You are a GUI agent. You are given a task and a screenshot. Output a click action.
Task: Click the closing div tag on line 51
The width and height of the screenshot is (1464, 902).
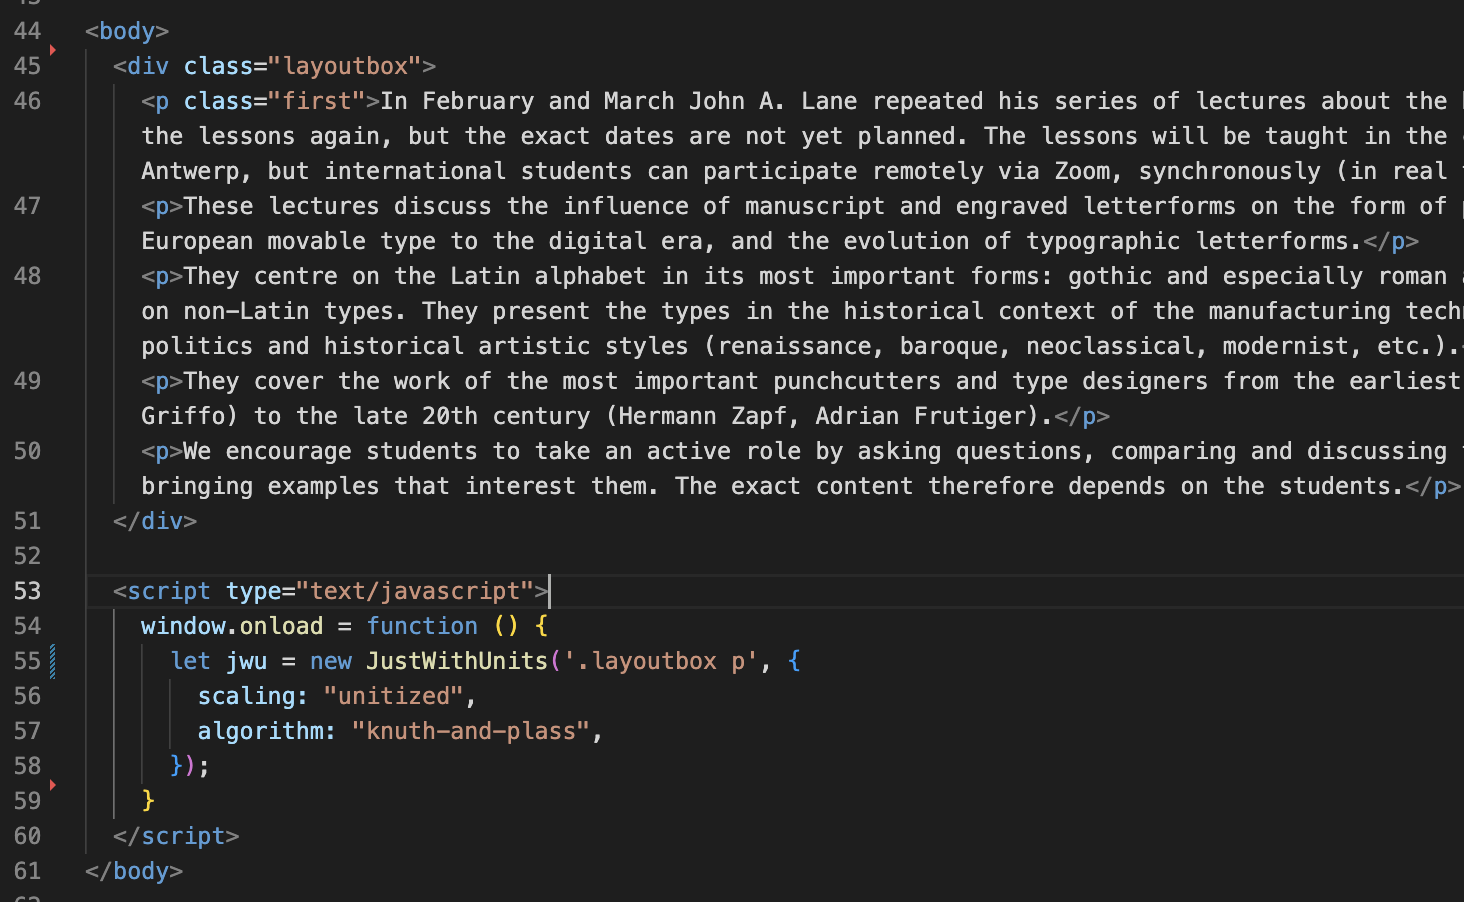[x=155, y=521]
